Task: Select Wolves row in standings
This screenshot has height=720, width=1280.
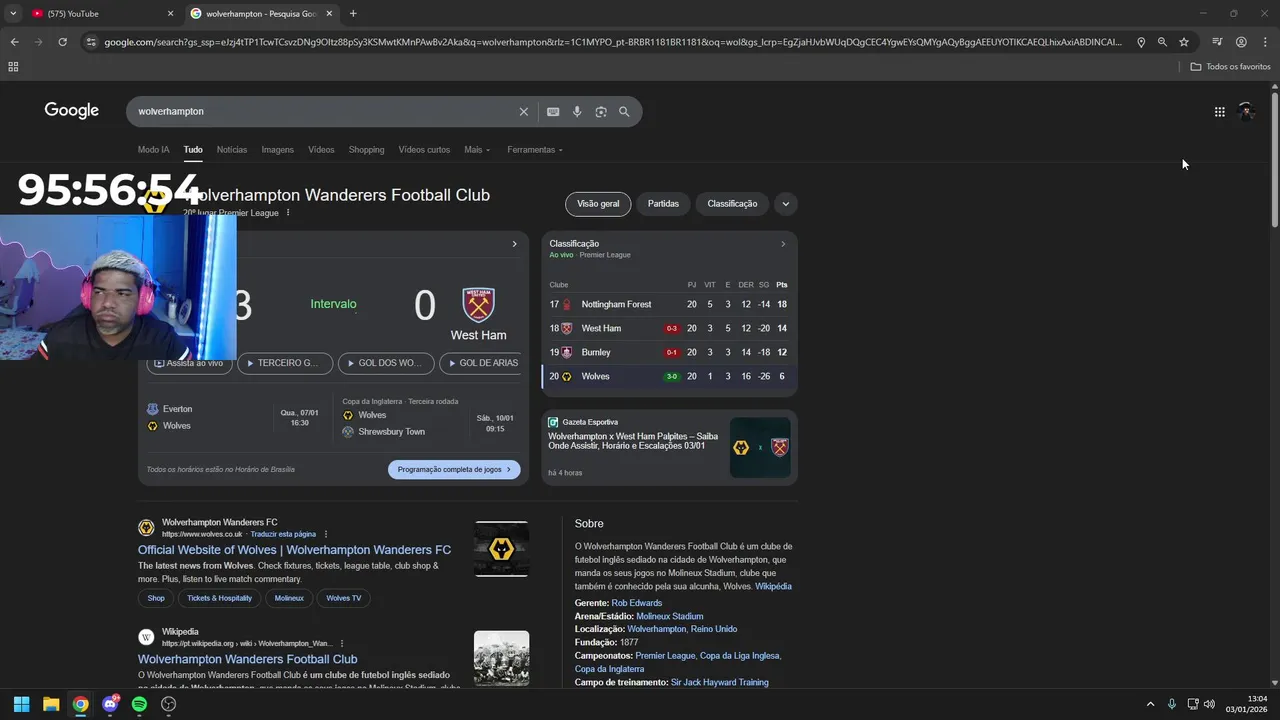Action: [669, 376]
